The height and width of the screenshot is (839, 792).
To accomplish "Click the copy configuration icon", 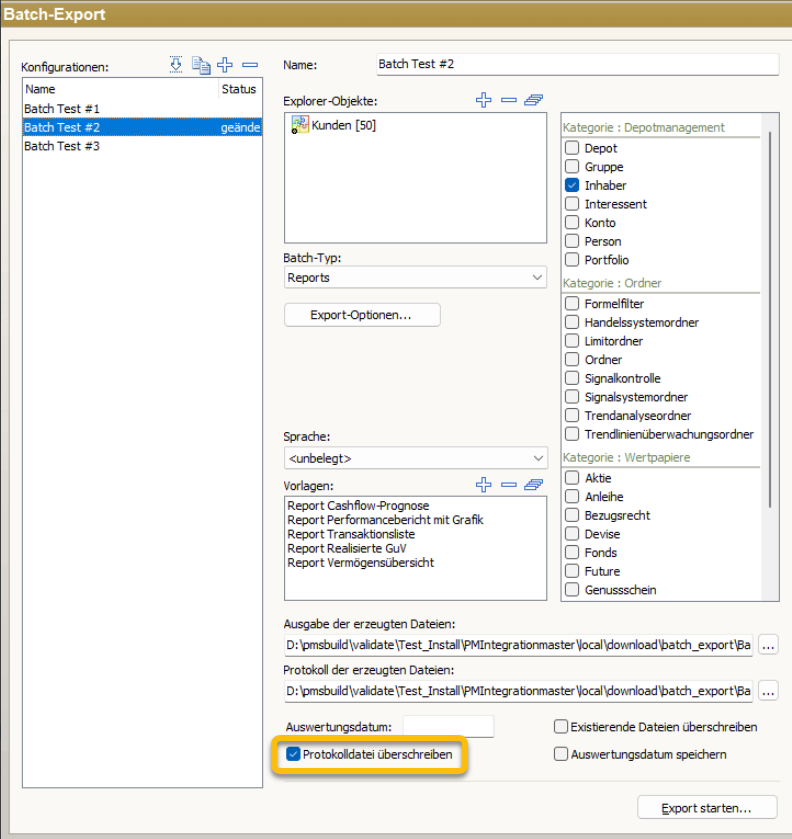I will pos(201,65).
